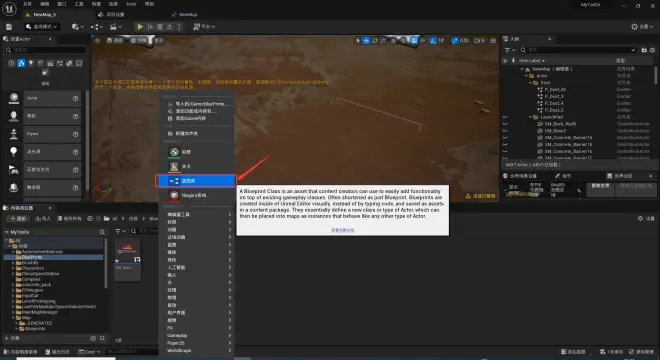
Task: Click the Stop simulation button in toolbar
Action: point(160,27)
